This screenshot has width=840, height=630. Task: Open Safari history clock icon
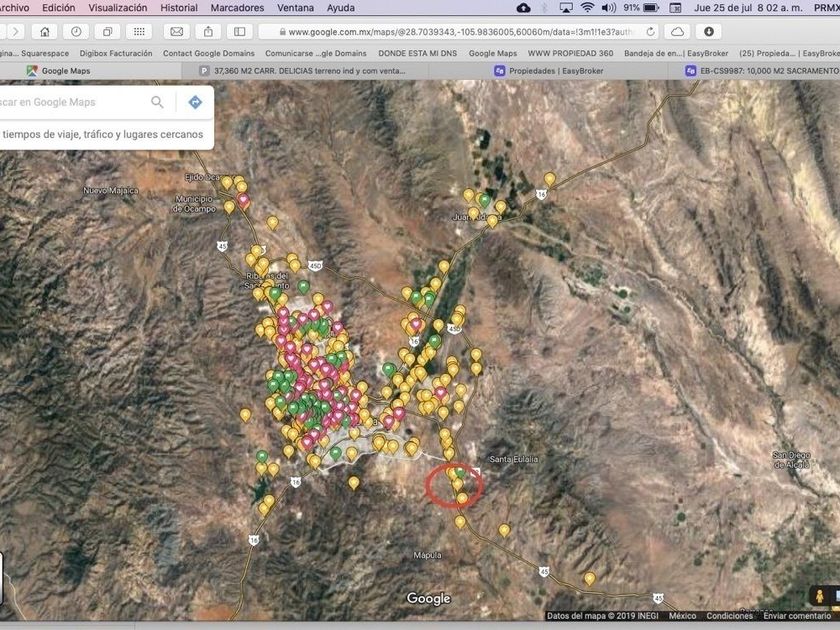(x=78, y=32)
